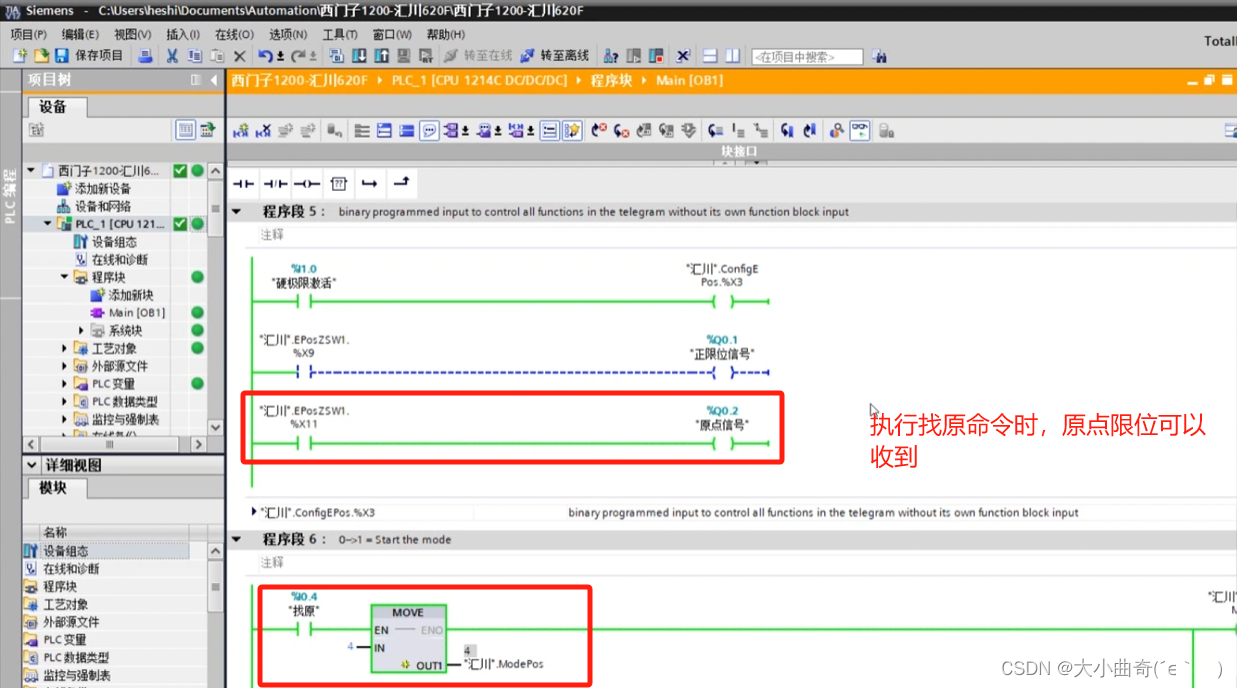Collapse 程序段 5 network
This screenshot has height=688, width=1237.
click(x=237, y=211)
